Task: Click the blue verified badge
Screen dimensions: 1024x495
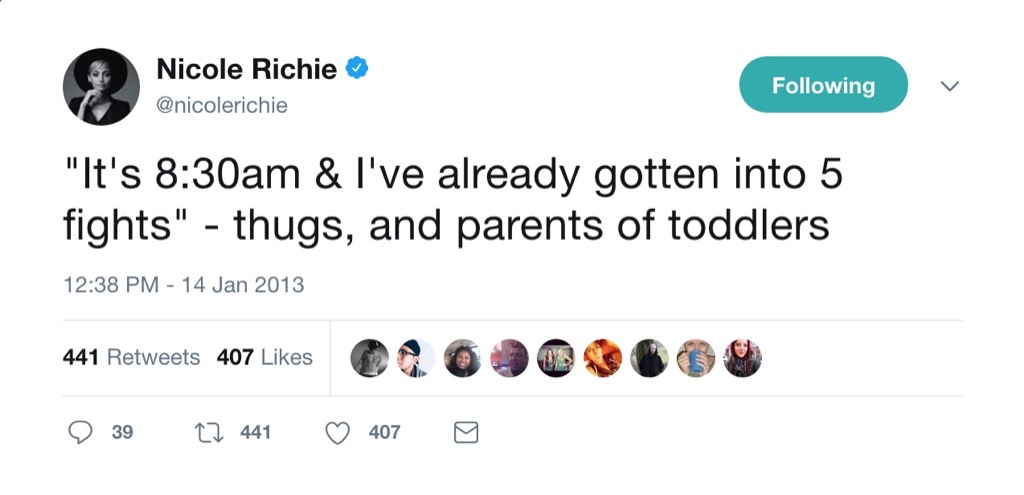Action: pyautogui.click(x=357, y=68)
